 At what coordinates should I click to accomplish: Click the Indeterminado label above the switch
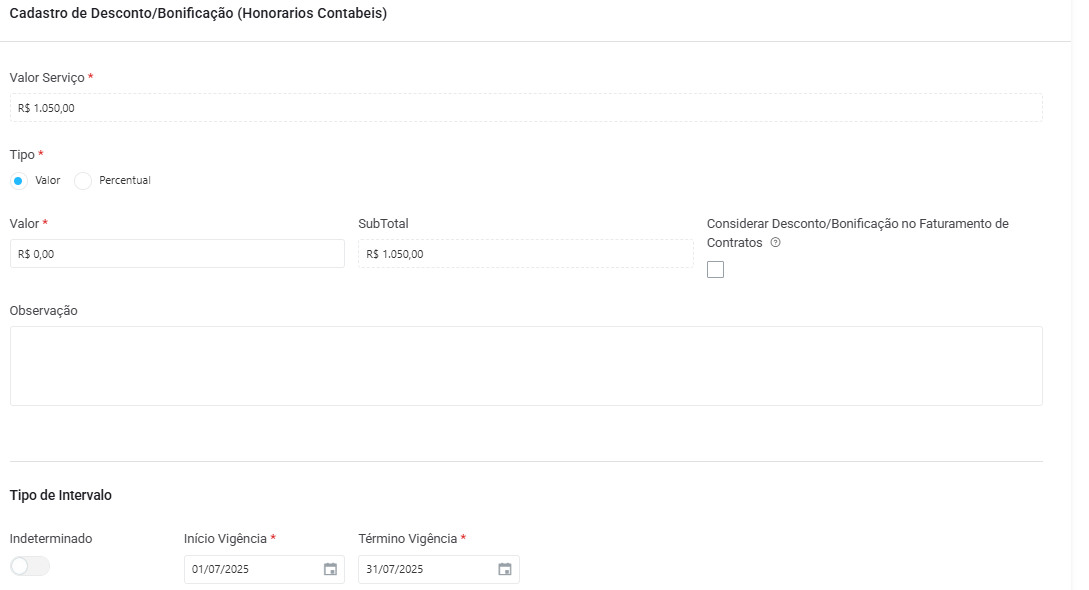[x=51, y=539]
